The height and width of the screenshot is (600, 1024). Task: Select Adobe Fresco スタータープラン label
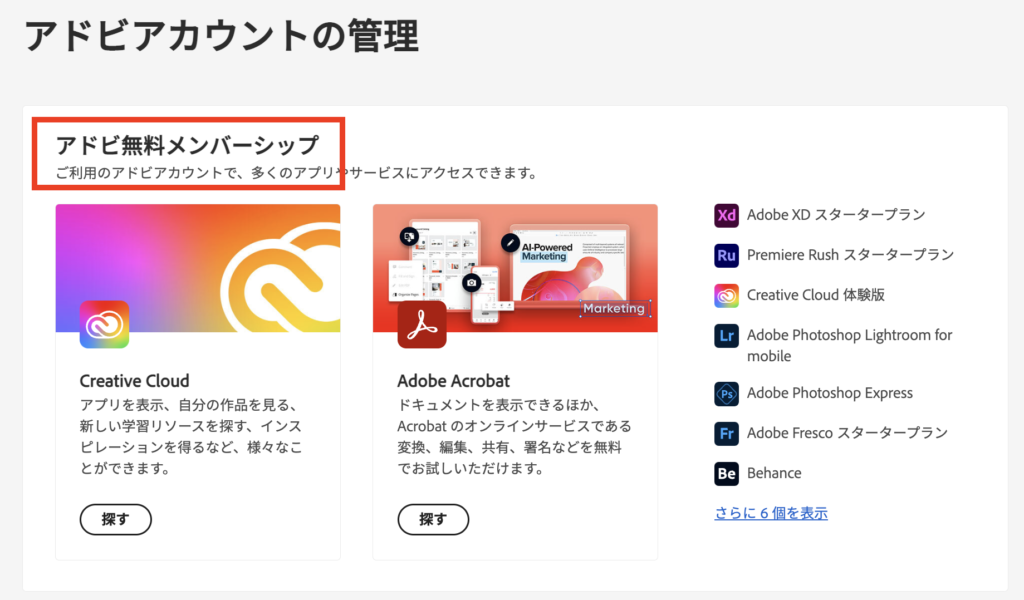847,433
